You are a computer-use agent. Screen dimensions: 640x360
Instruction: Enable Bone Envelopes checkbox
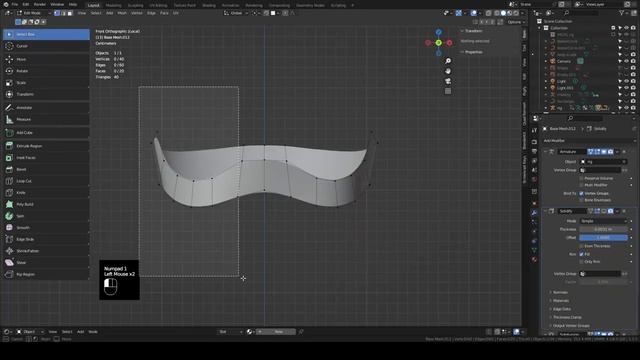point(582,200)
